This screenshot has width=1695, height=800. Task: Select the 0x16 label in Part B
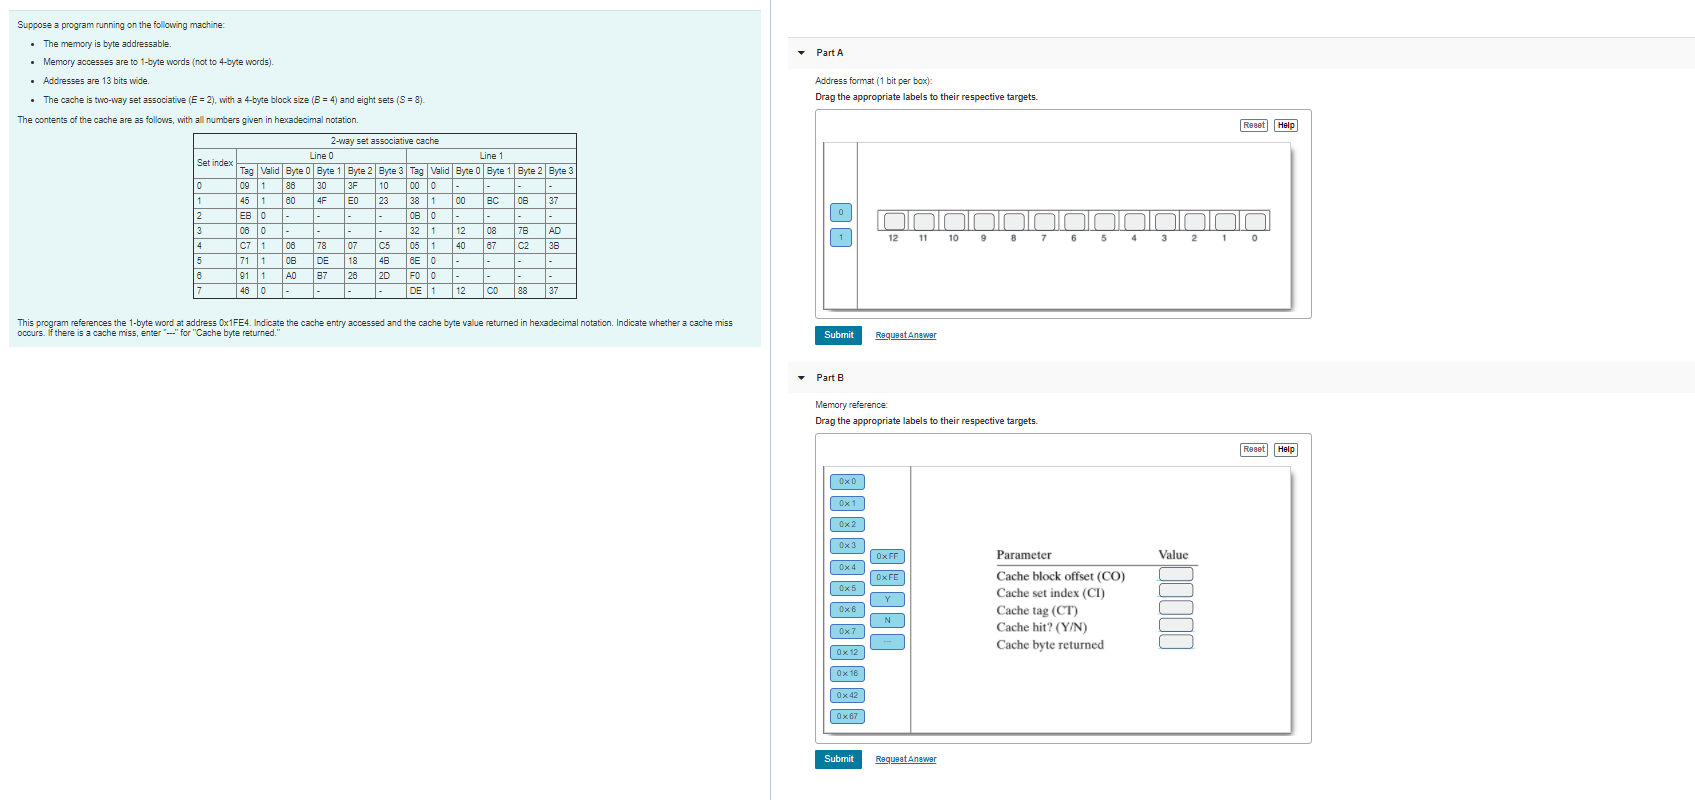(x=847, y=674)
